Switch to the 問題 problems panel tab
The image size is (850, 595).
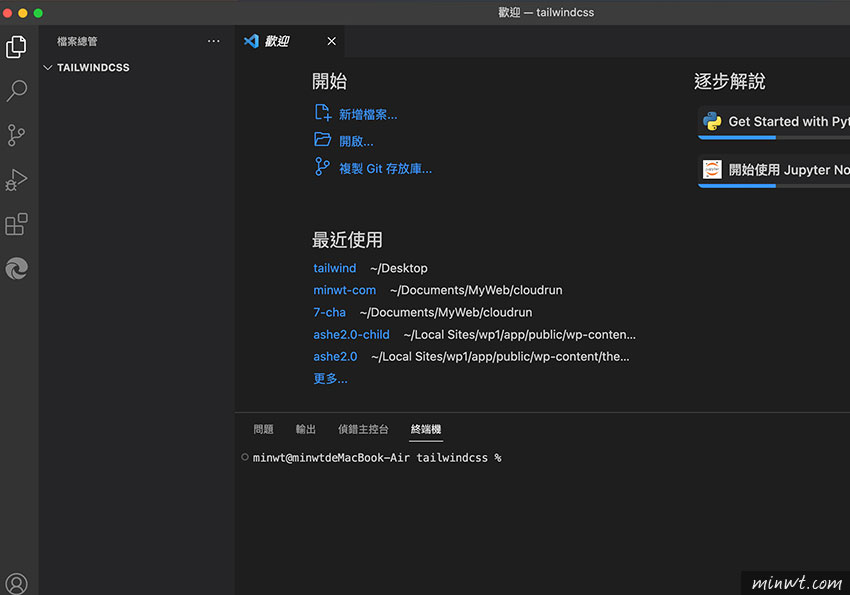[263, 429]
